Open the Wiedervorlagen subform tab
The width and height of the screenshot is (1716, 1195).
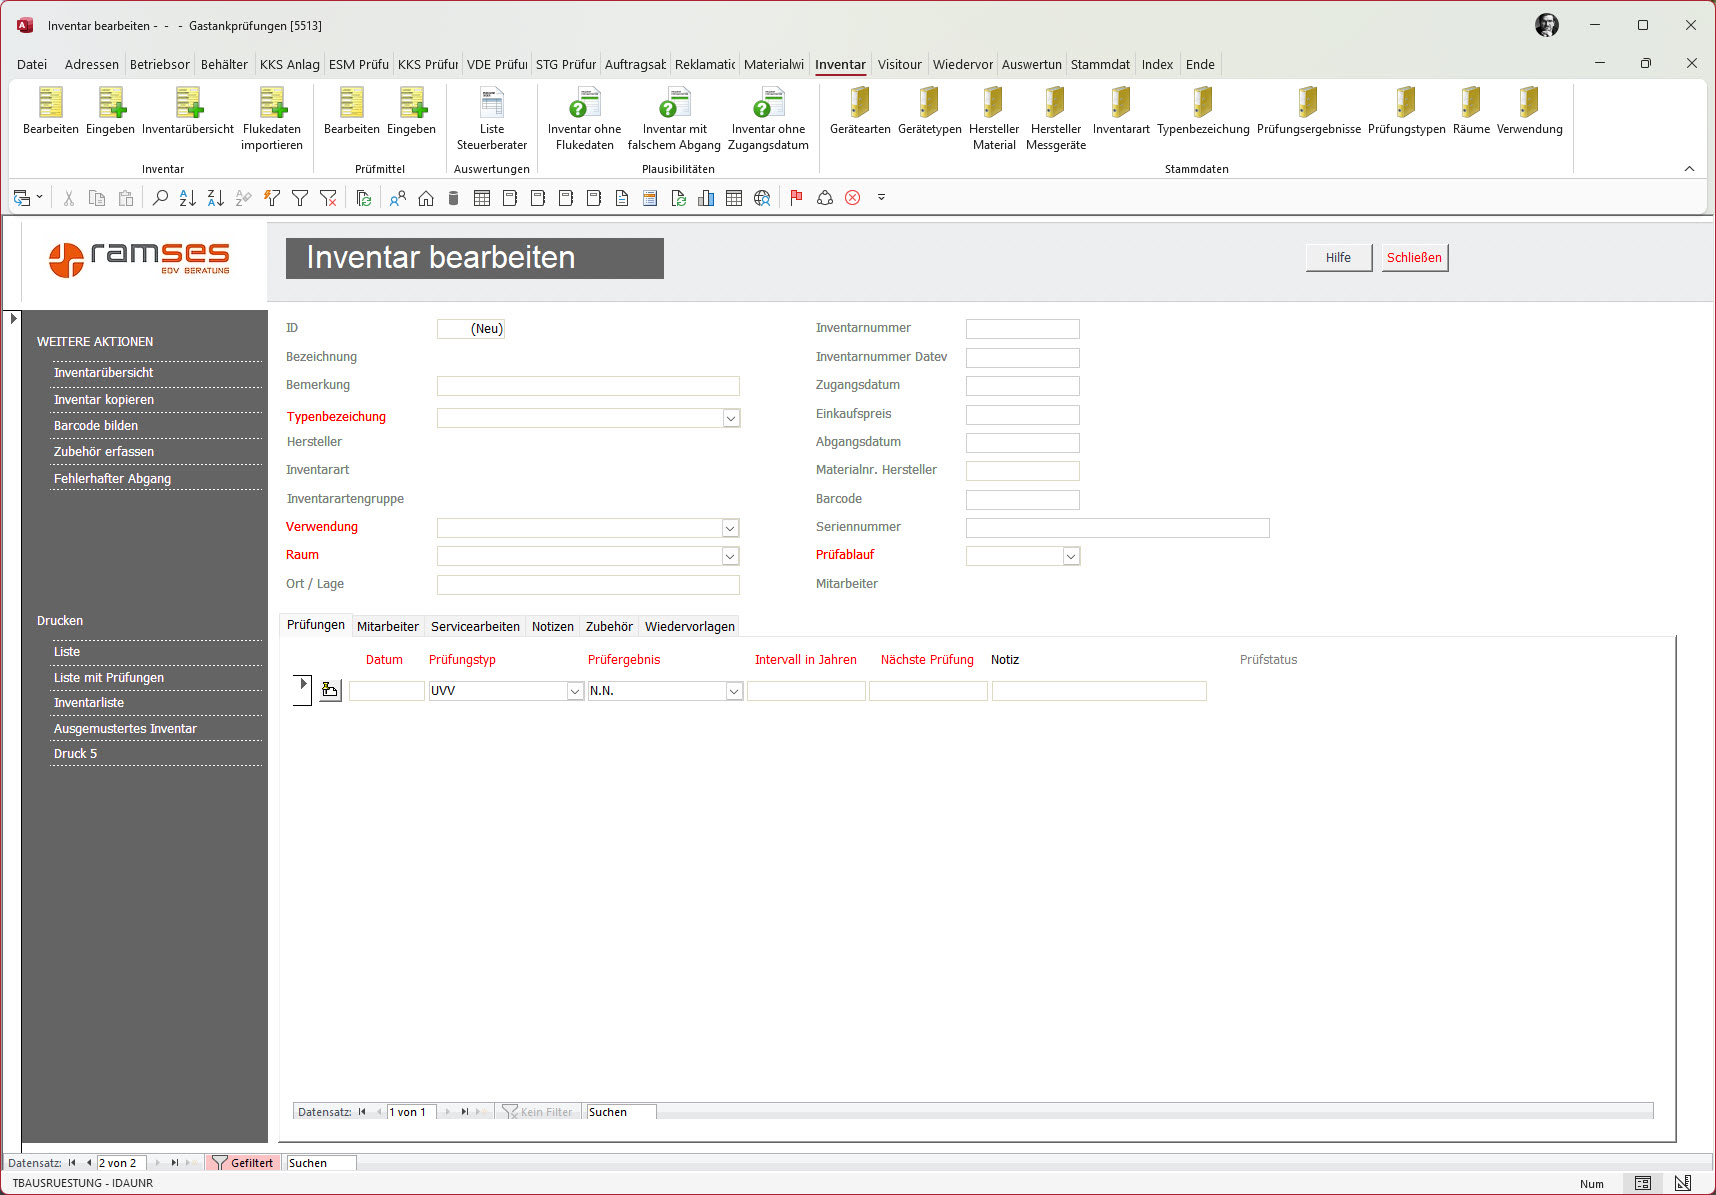click(690, 626)
